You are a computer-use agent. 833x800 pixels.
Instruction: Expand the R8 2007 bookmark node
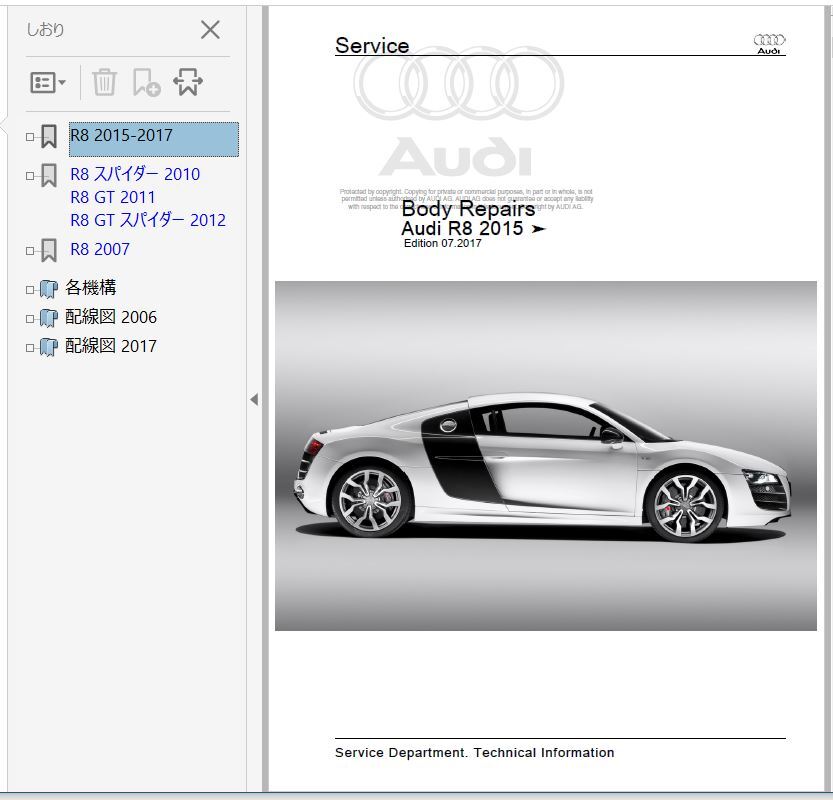point(30,251)
